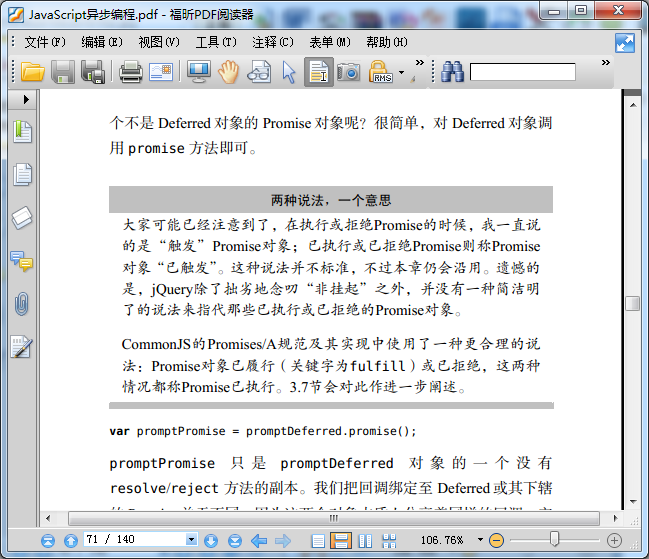The width and height of the screenshot is (649, 559).
Task: Toggle continuous page layout
Action: click(341, 541)
